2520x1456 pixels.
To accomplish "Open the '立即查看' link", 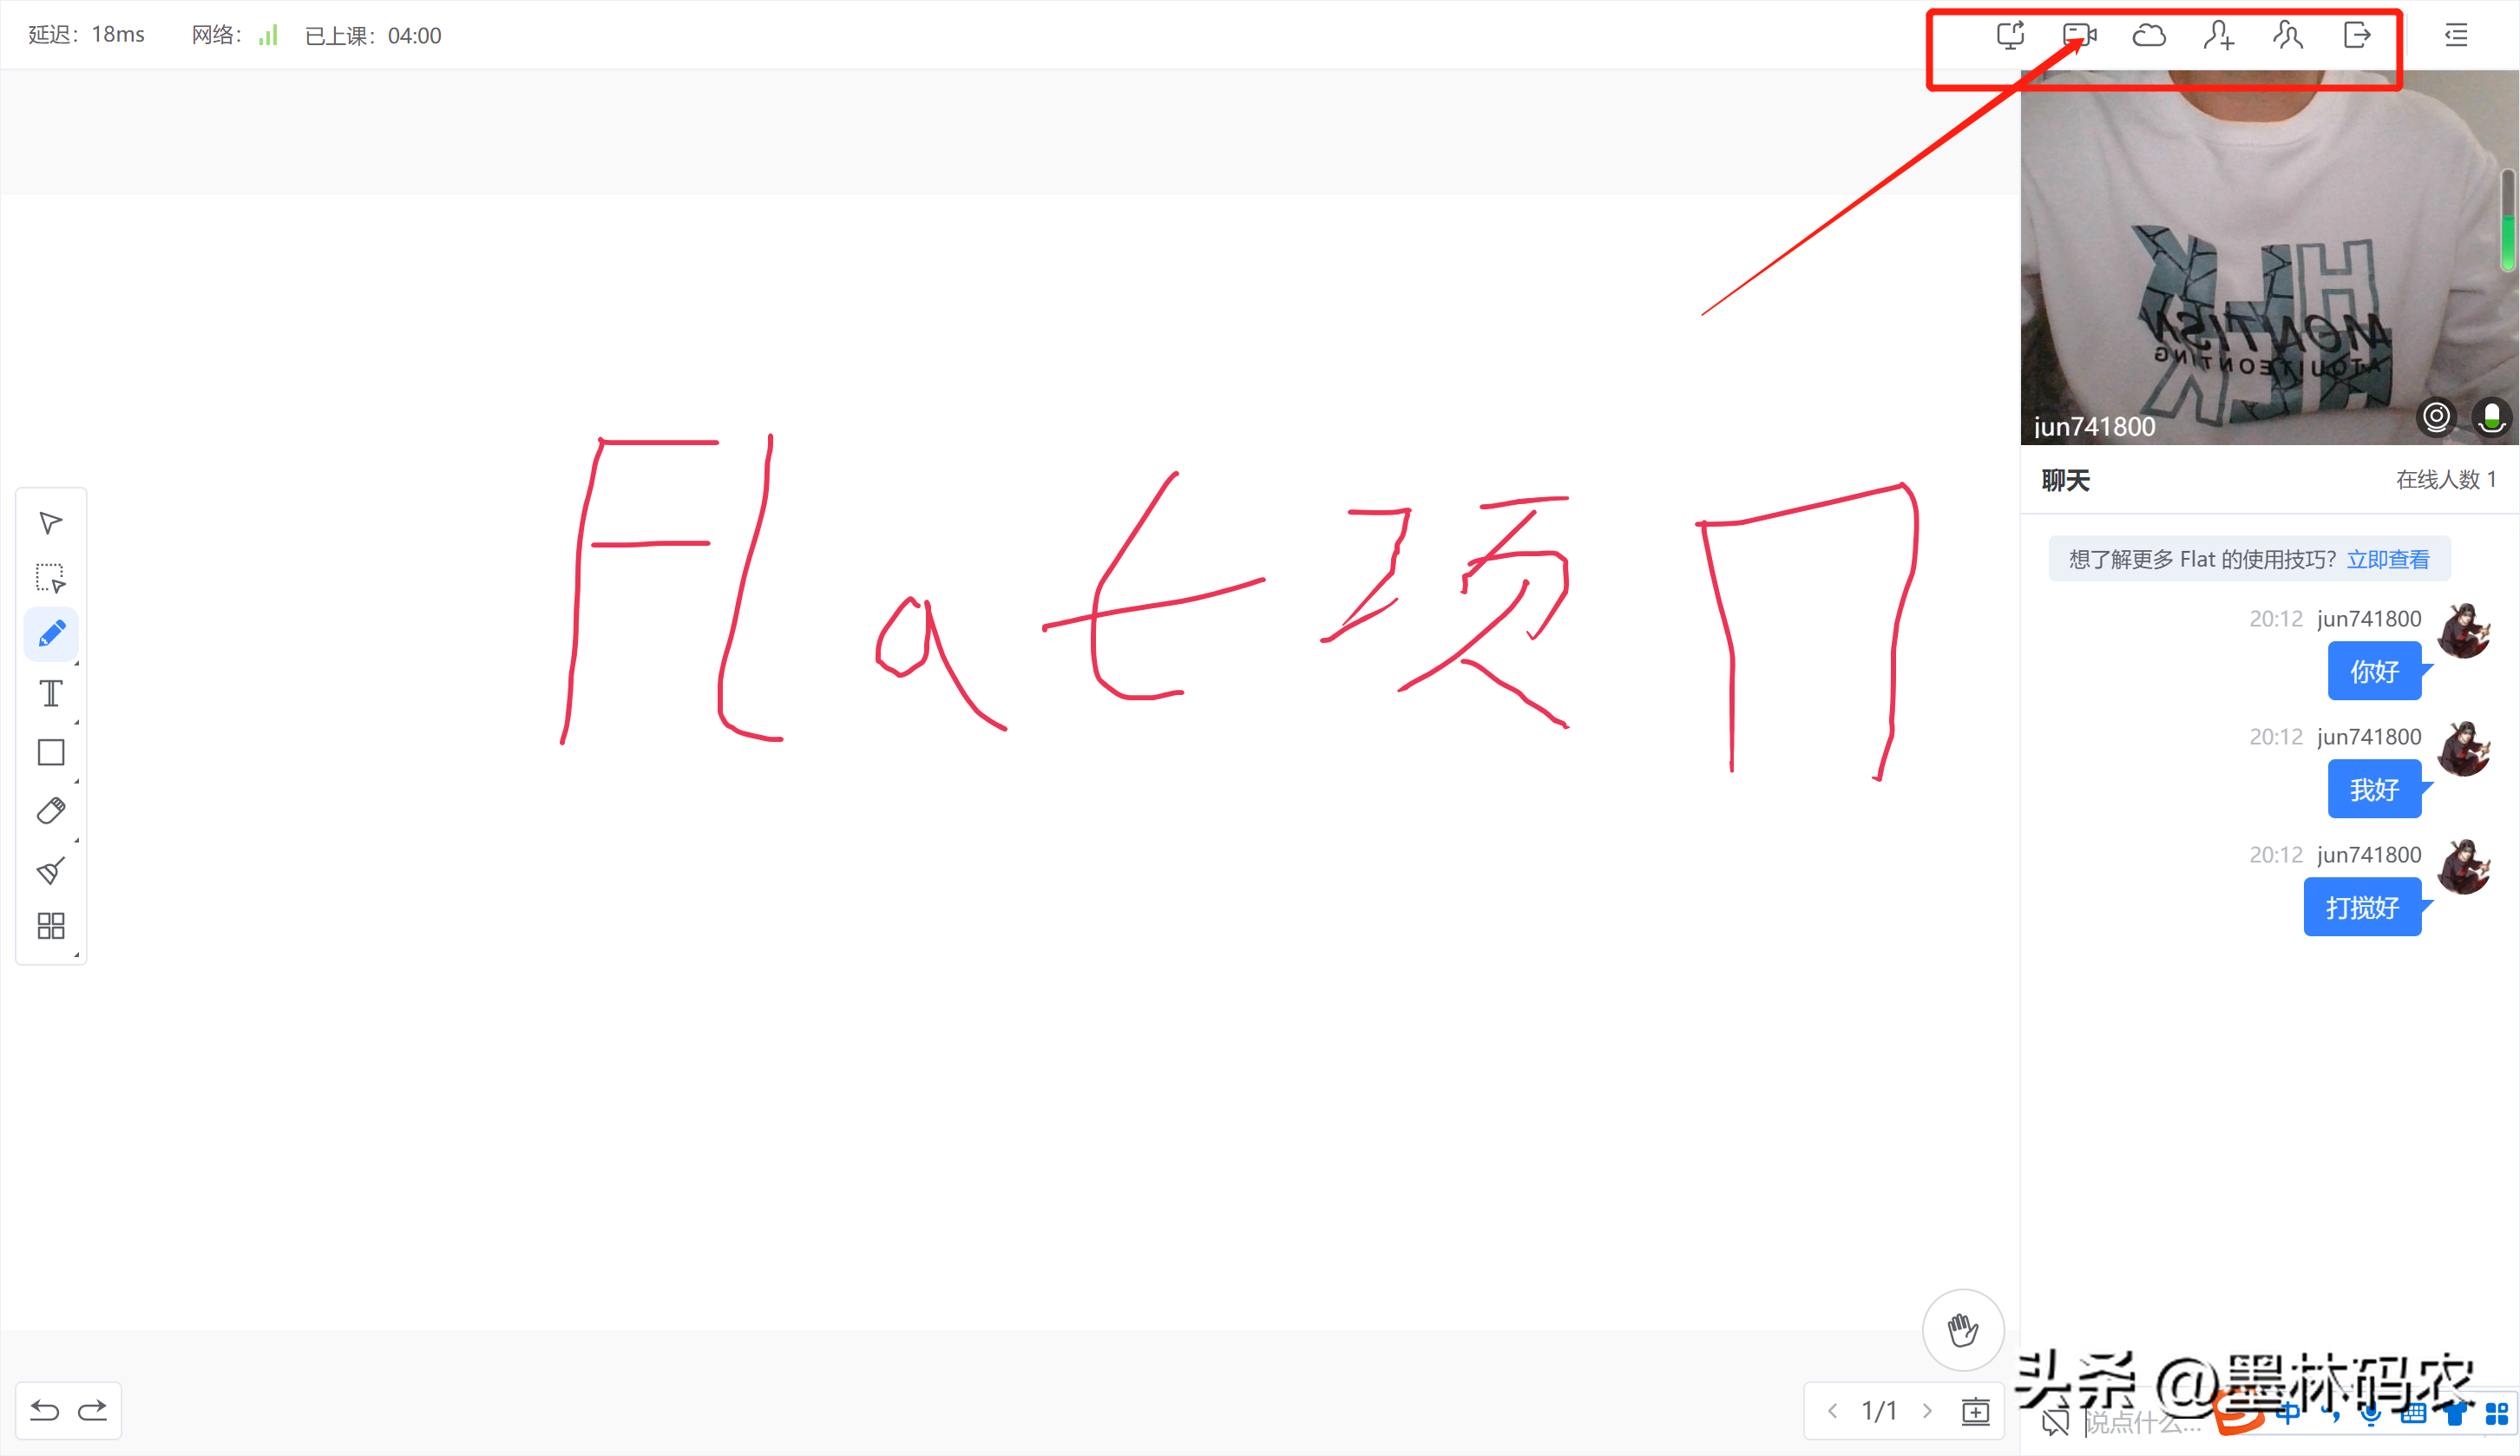I will coord(2388,559).
